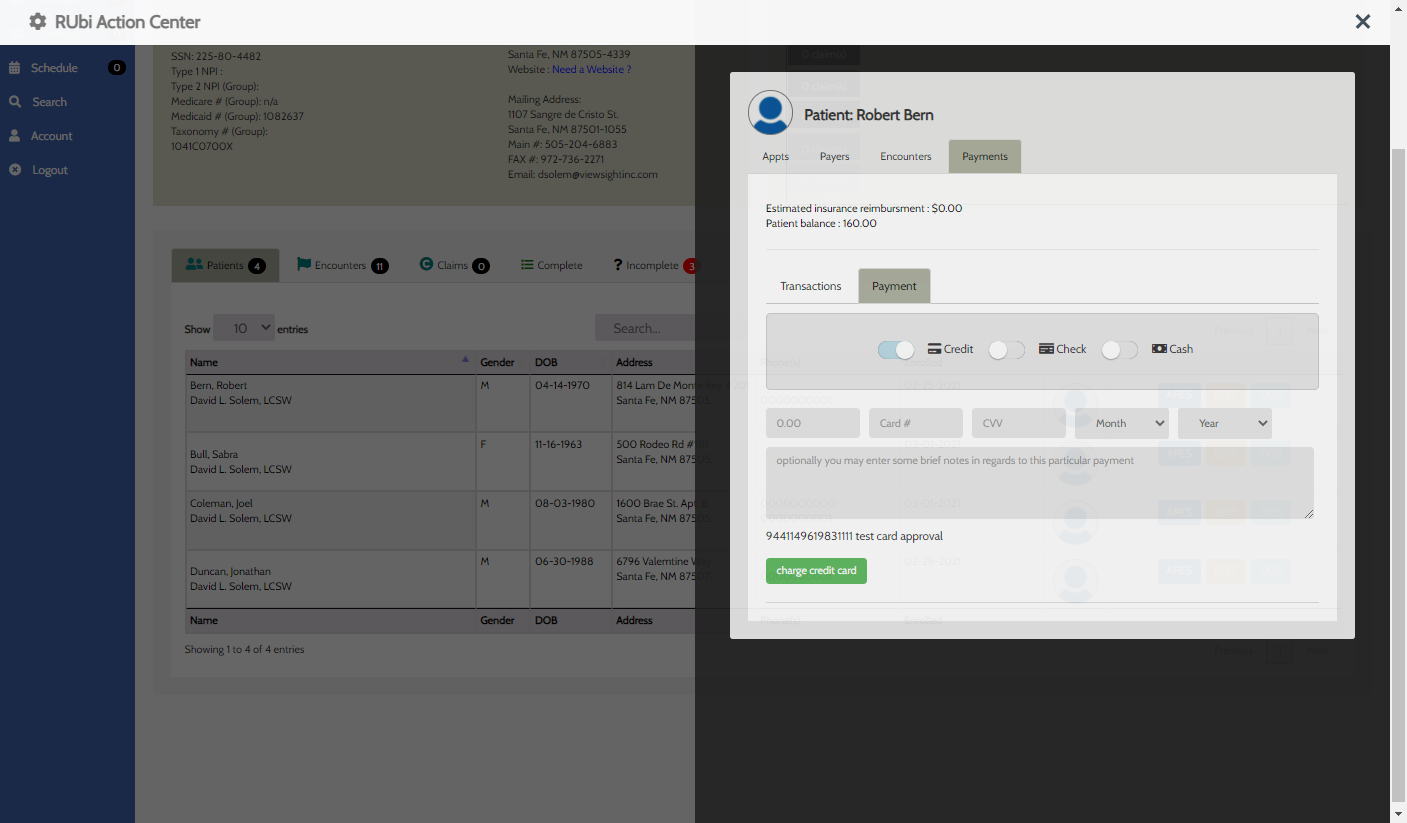The height and width of the screenshot is (823, 1407).
Task: Click the RUbi Action Center gear icon
Action: [38, 21]
